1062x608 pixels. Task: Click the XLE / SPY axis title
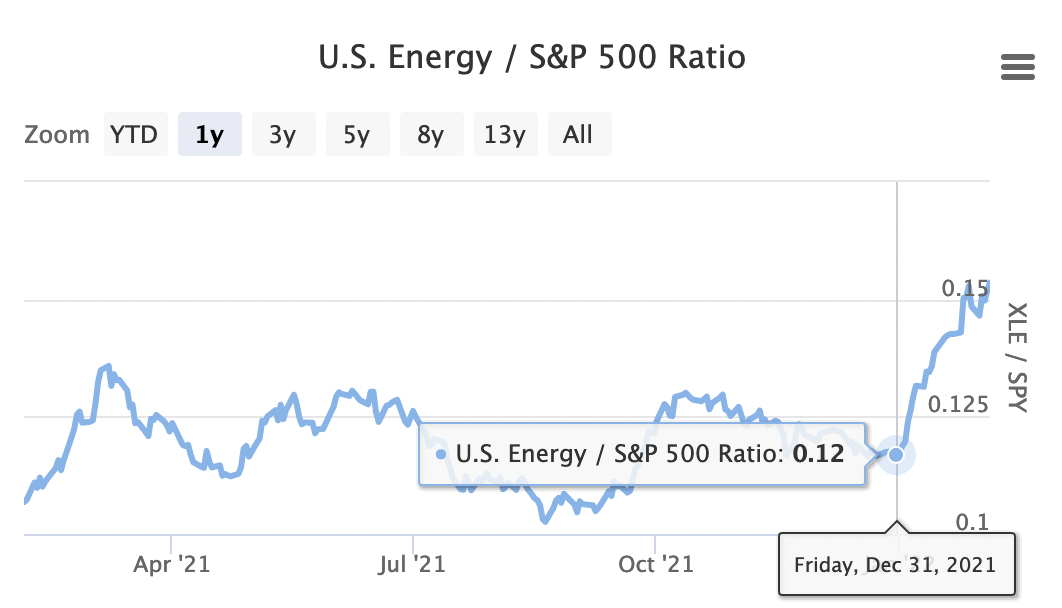(x=1017, y=359)
